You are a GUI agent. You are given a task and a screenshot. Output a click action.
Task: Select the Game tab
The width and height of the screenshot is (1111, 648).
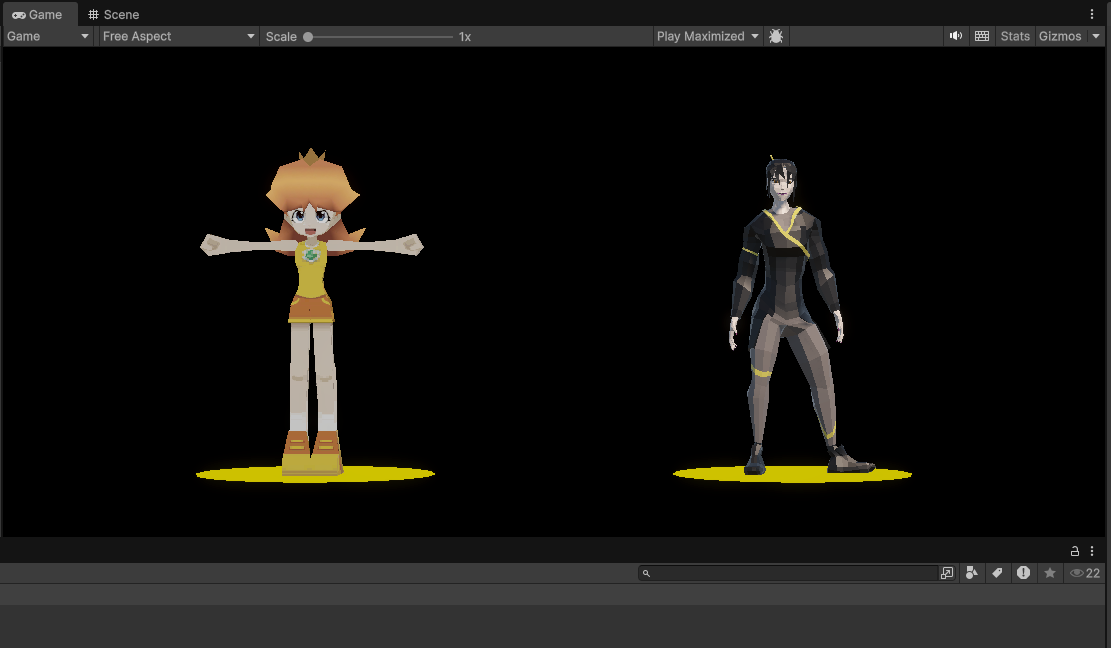pos(38,14)
